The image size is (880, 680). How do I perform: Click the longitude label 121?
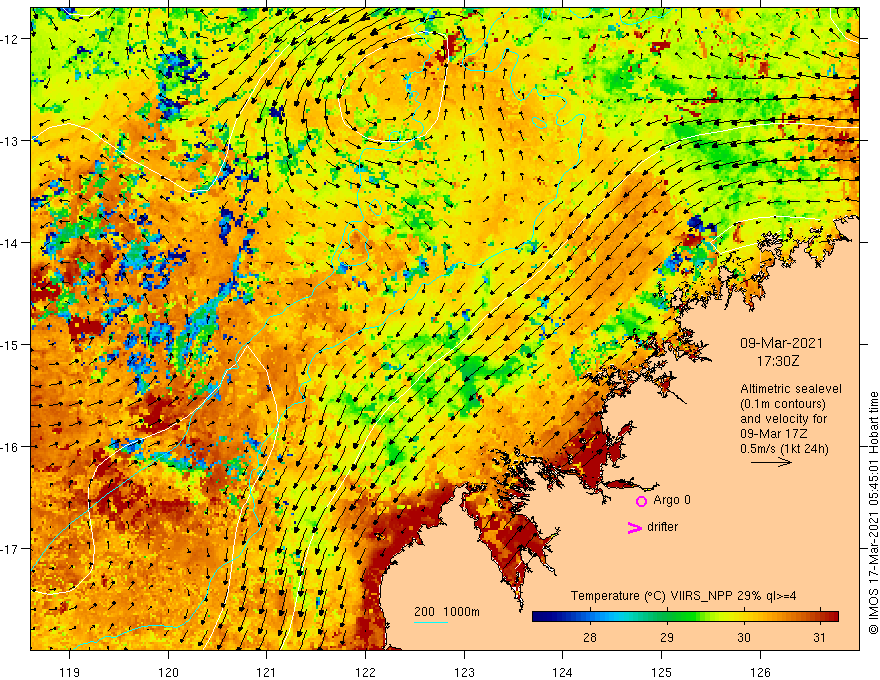[x=267, y=672]
